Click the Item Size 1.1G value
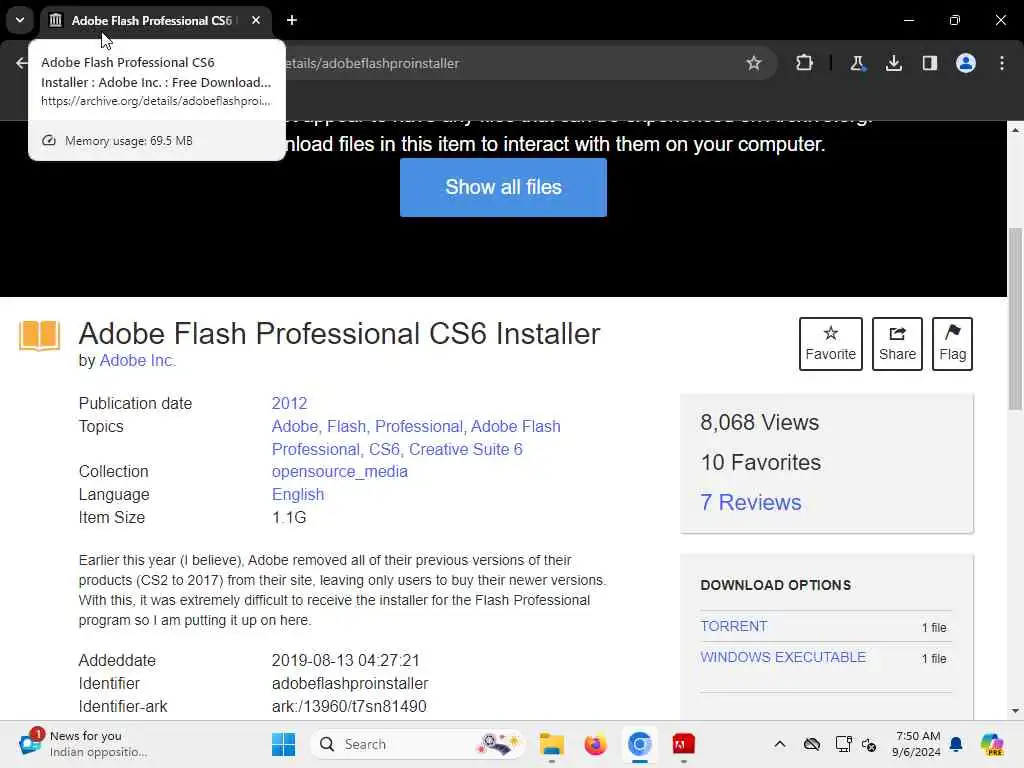 point(289,517)
